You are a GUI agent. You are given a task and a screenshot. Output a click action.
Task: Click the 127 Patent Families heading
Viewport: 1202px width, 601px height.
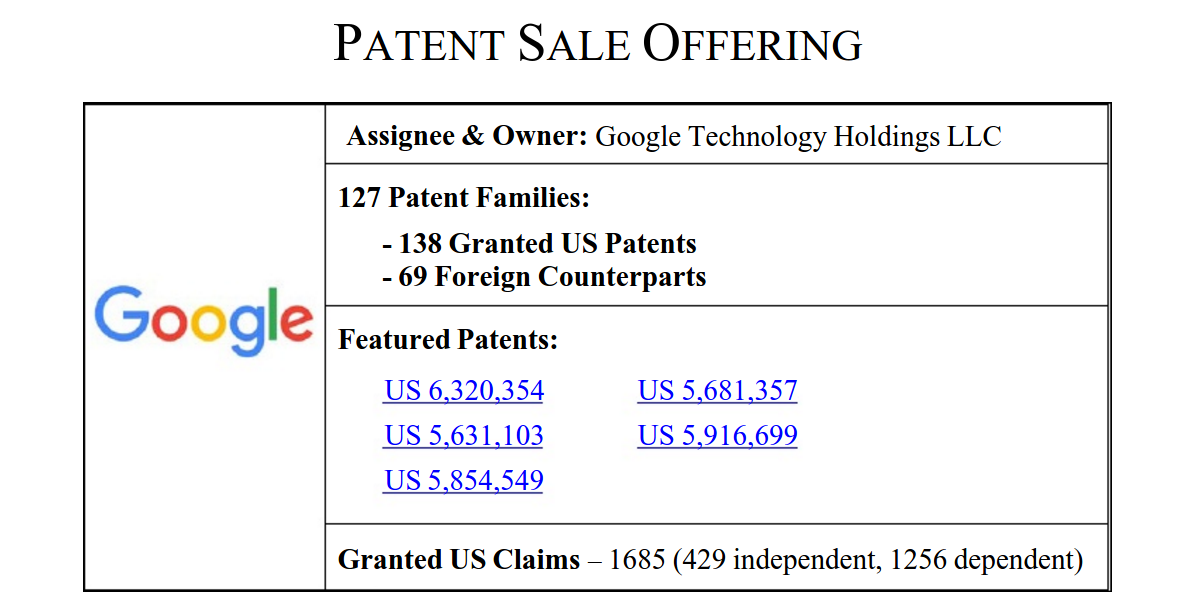[464, 198]
